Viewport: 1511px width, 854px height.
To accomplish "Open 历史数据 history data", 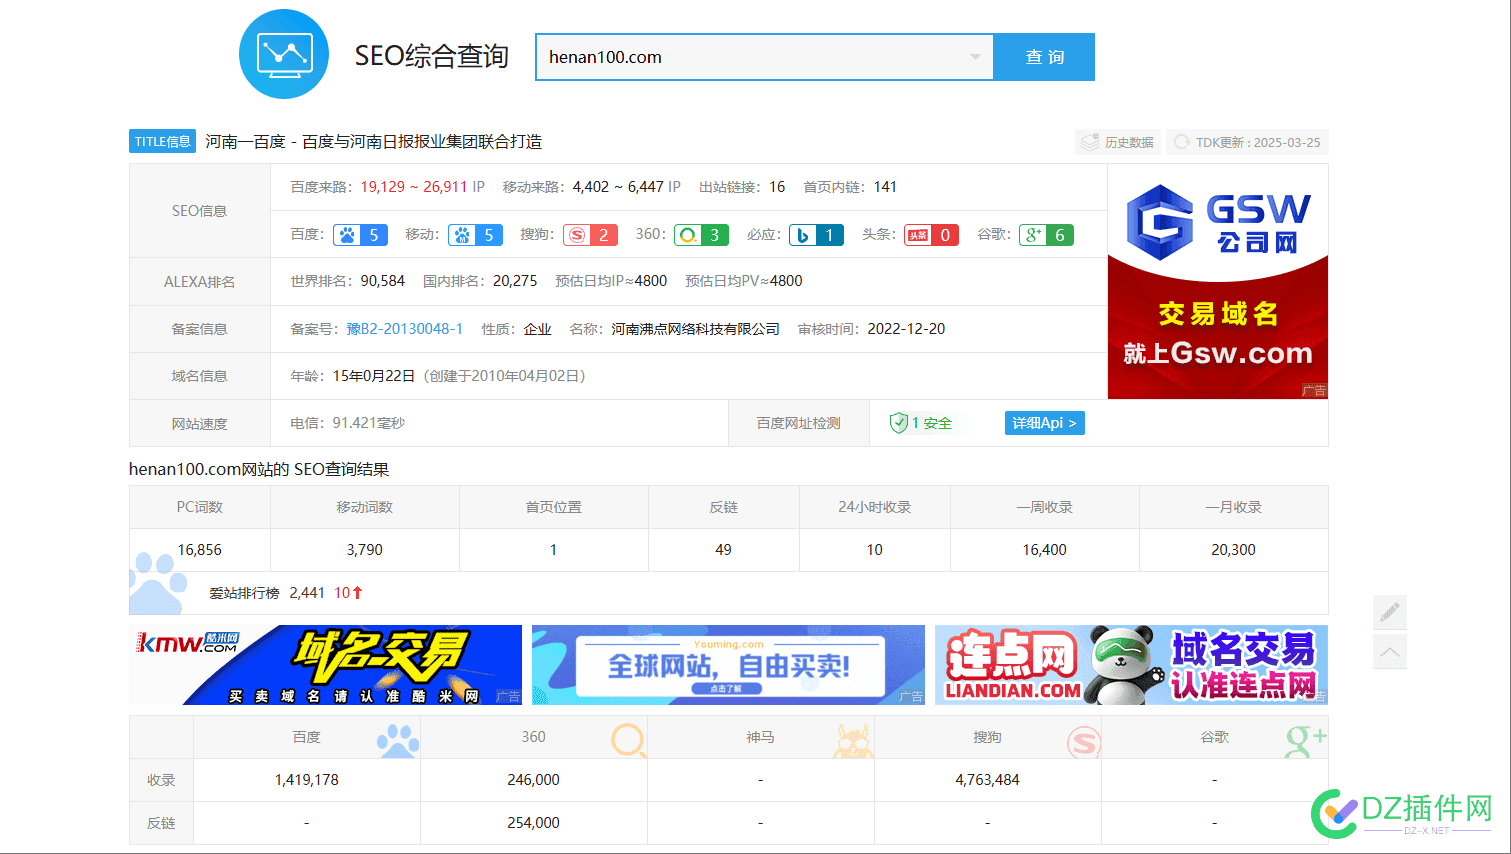I will click(x=1118, y=142).
